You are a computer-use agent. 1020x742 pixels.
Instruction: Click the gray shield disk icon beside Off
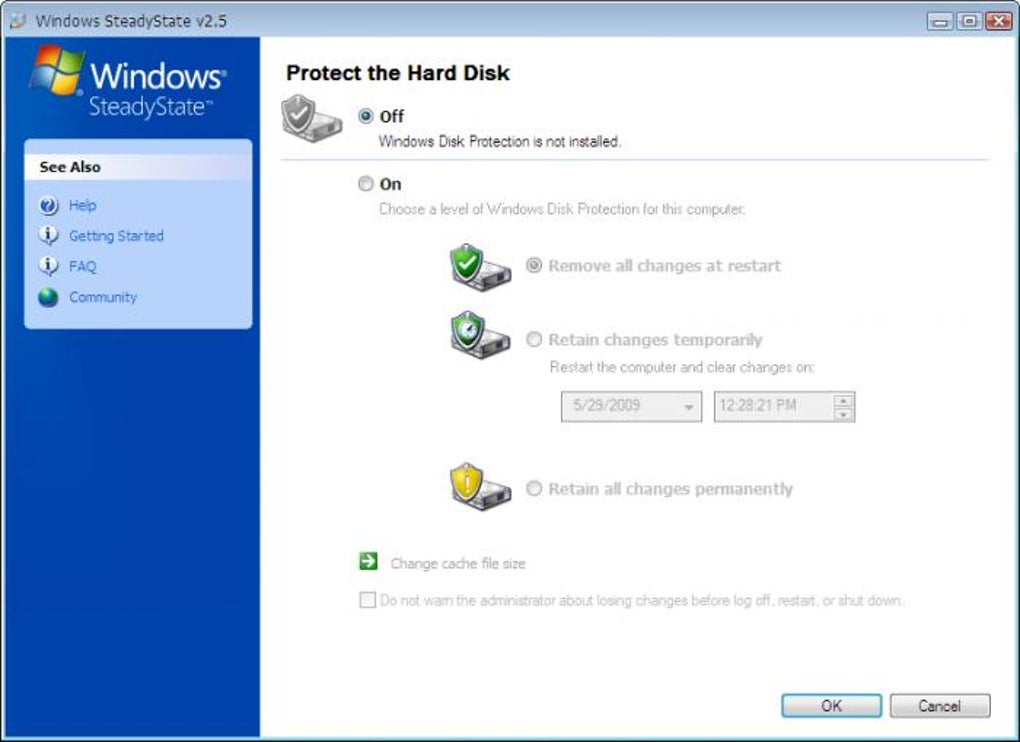point(307,120)
